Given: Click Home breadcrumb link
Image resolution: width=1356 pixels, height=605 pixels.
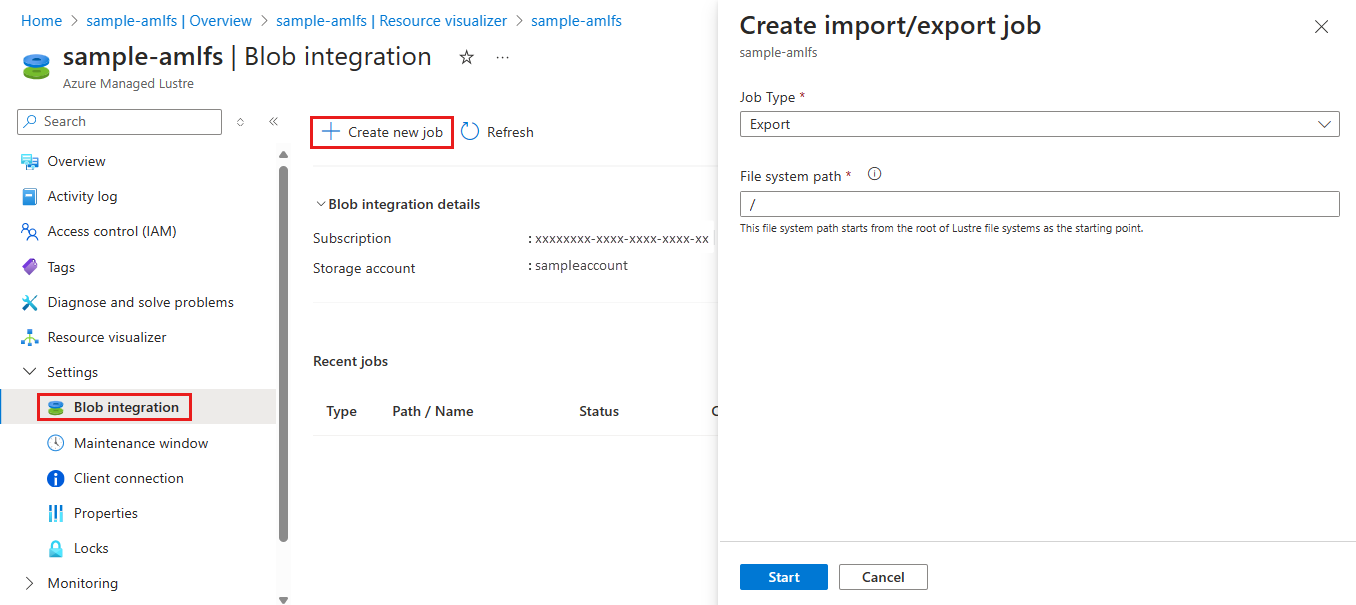Looking at the screenshot, I should (x=41, y=21).
